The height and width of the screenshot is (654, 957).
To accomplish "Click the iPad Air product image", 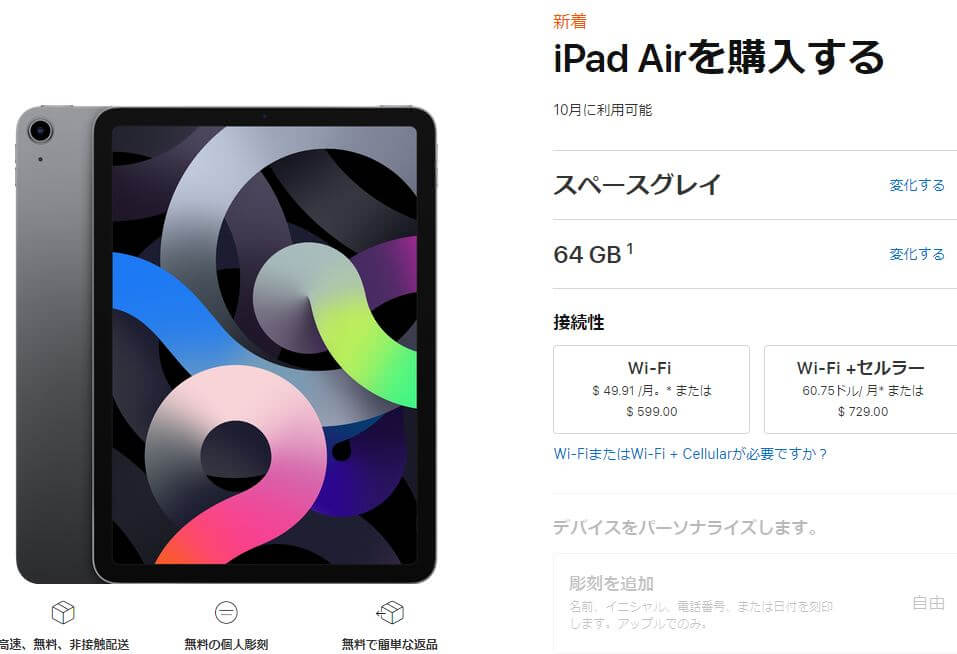I will point(226,345).
